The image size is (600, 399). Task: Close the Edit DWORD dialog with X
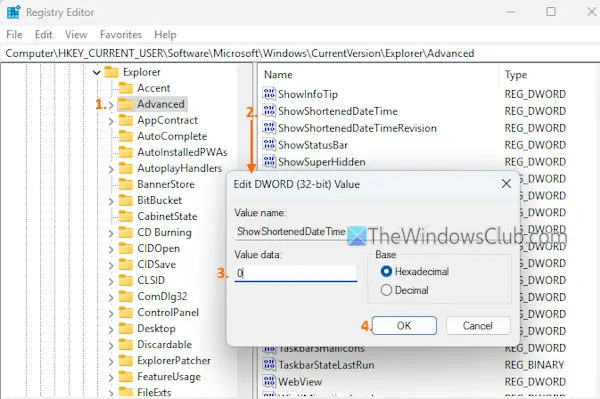[x=506, y=184]
